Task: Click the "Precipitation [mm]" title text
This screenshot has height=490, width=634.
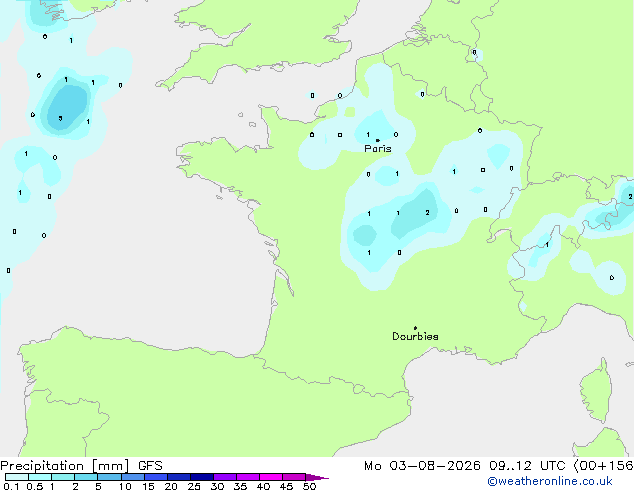Action: (65, 466)
